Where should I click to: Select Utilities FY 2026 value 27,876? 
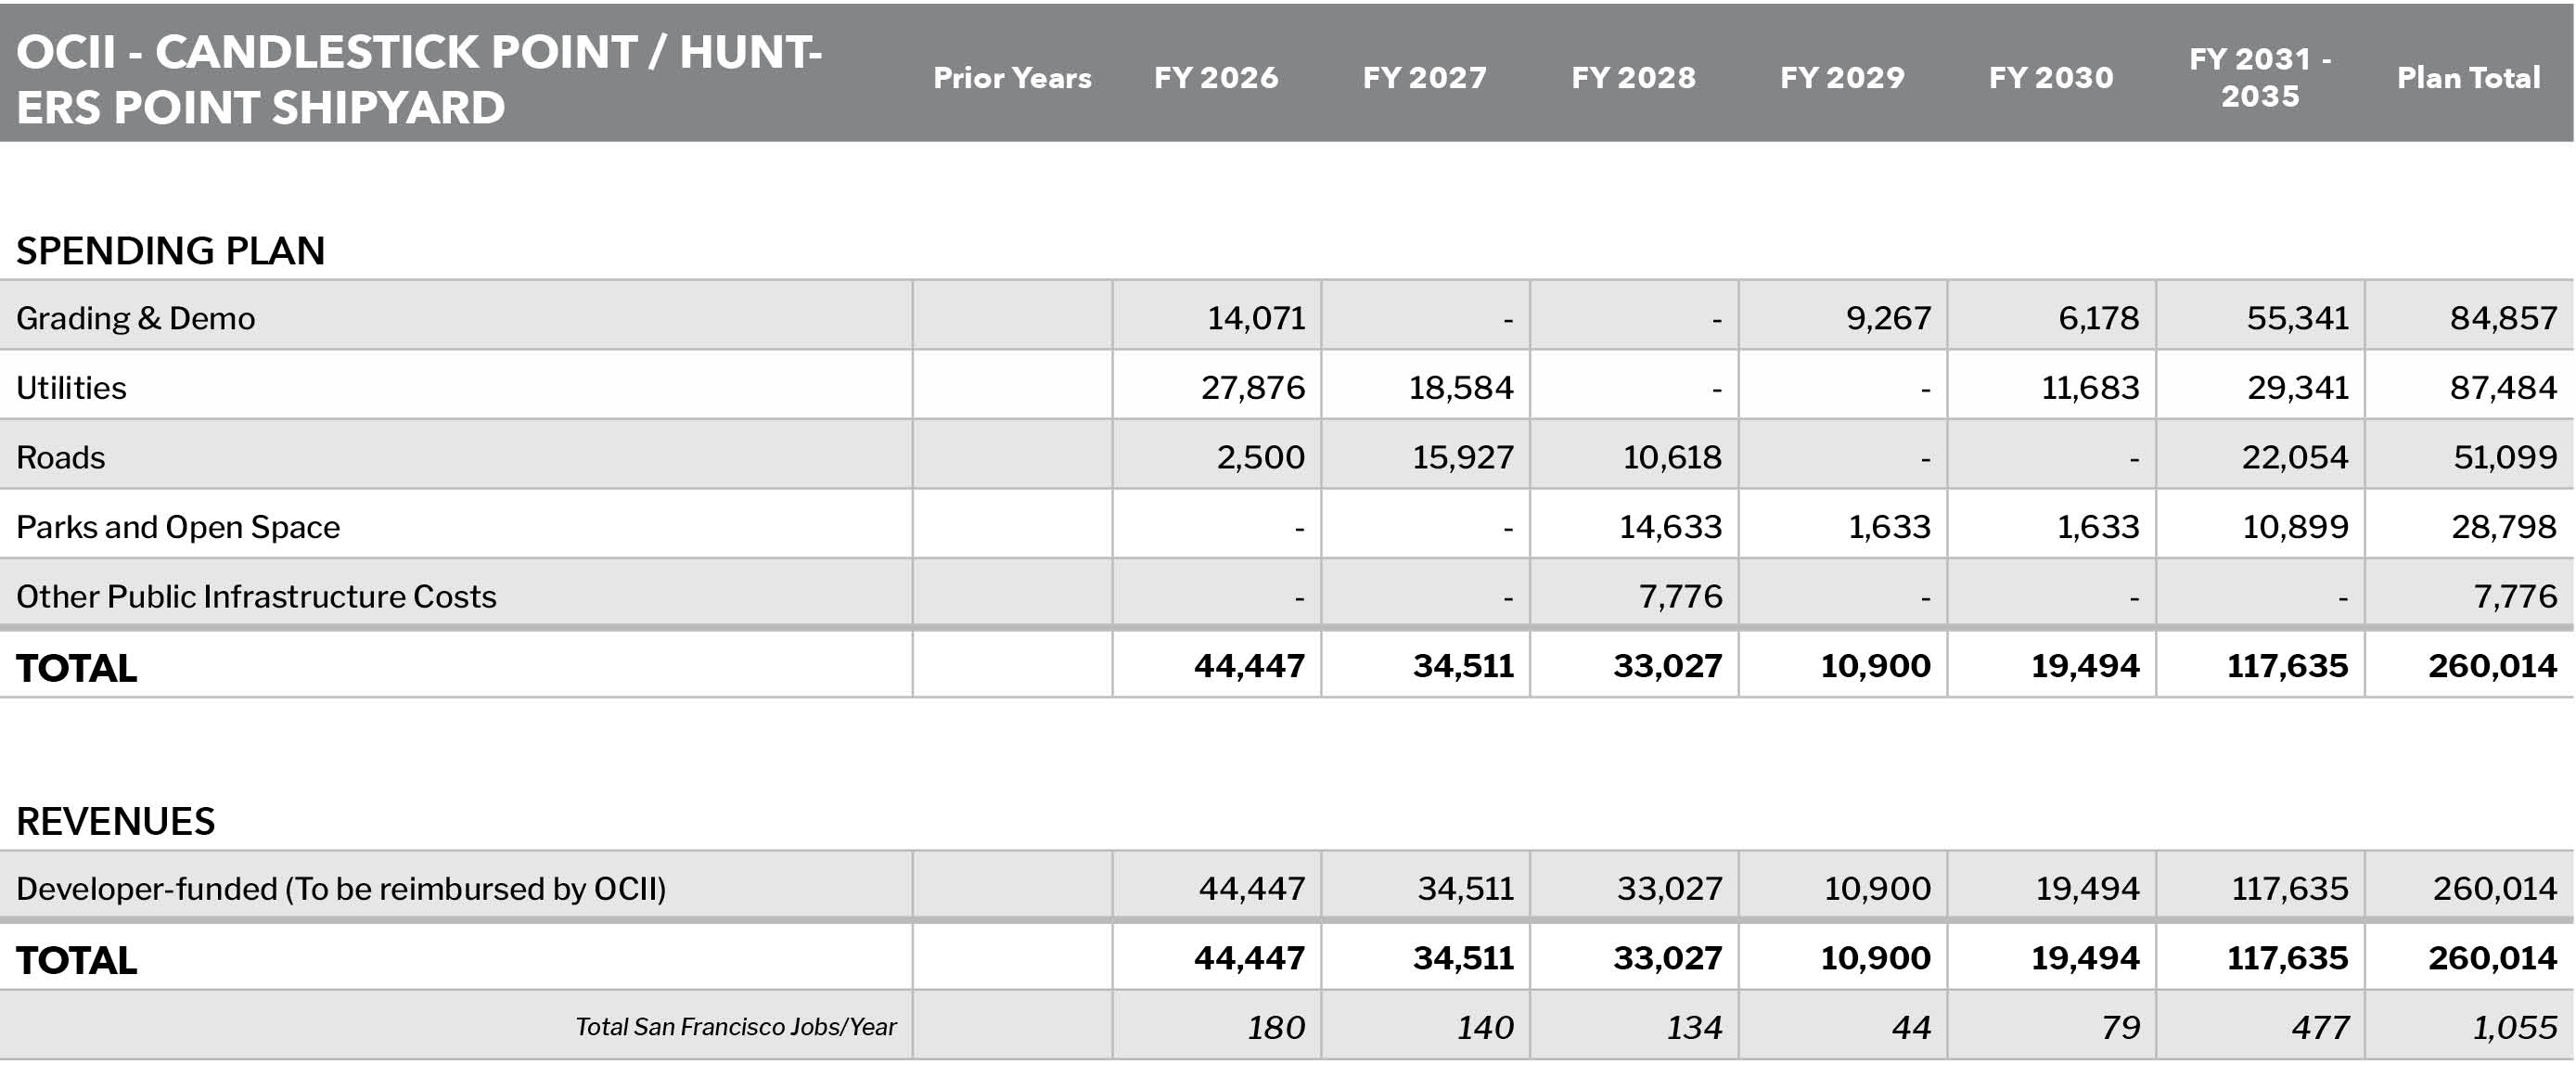click(1253, 387)
